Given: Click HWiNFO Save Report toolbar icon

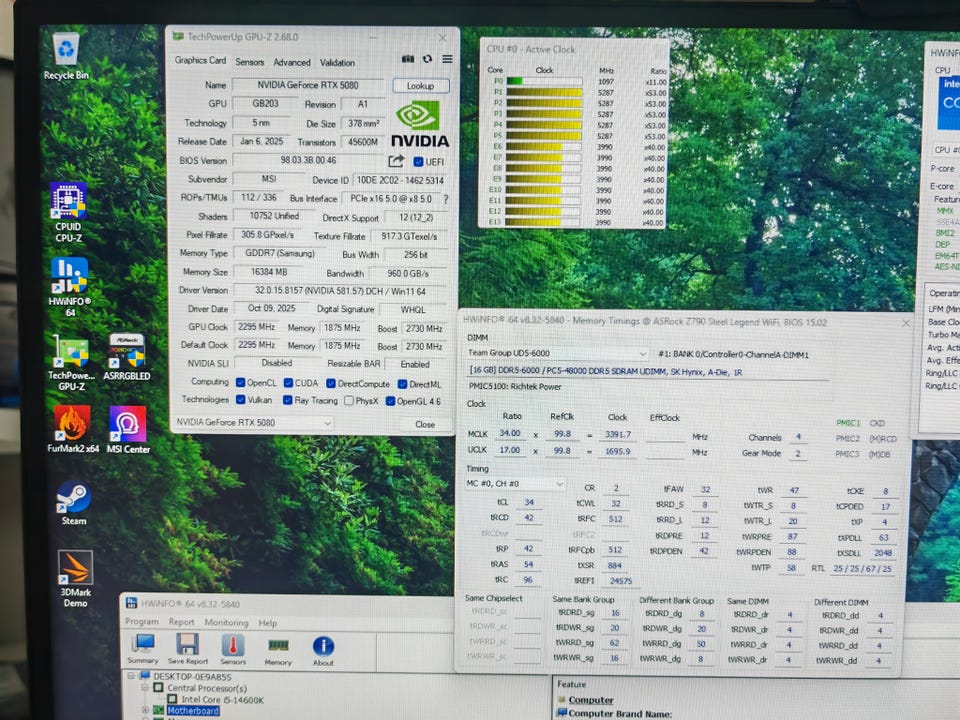Looking at the screenshot, I should [x=187, y=650].
